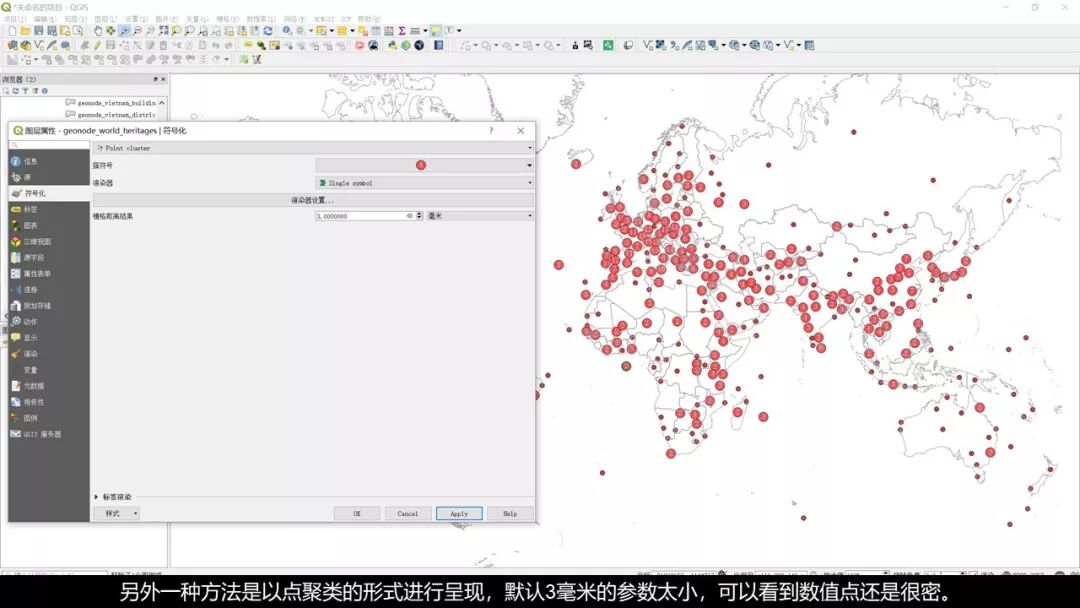
Task: Click the 渲染器设置... button
Action: click(x=313, y=200)
